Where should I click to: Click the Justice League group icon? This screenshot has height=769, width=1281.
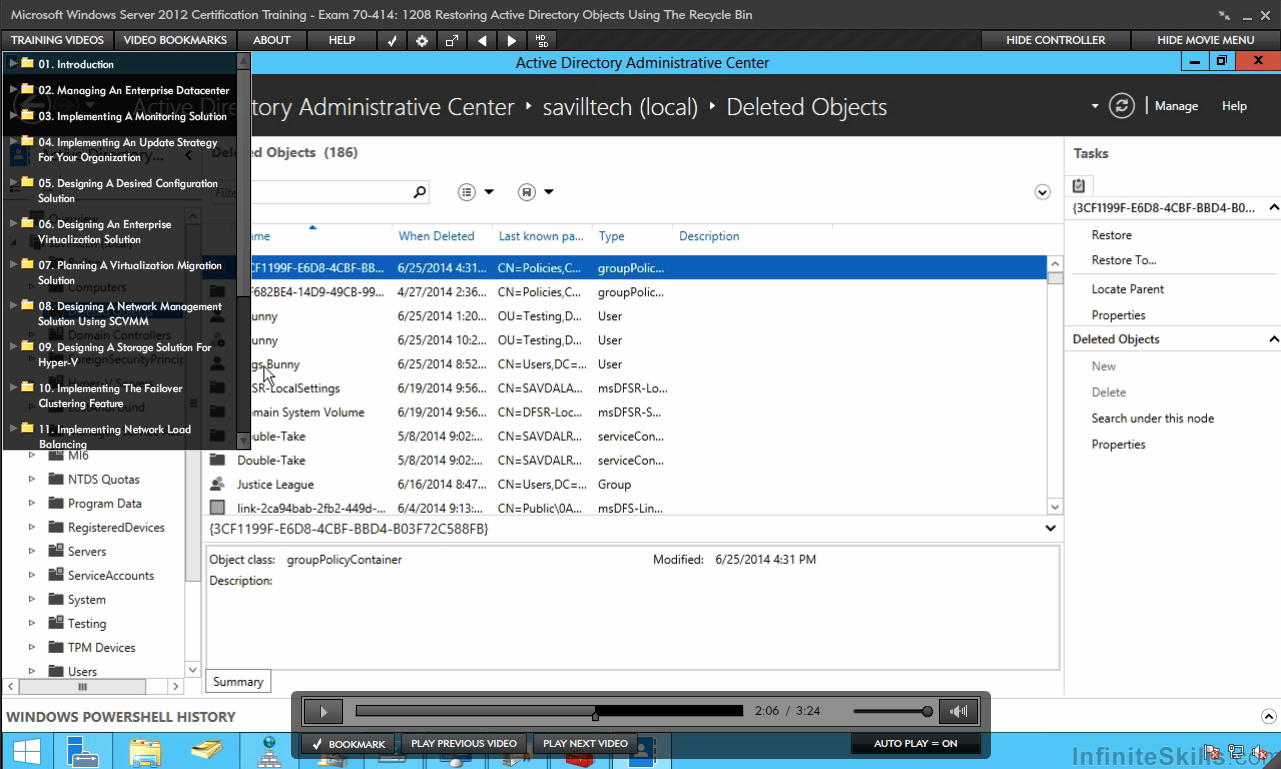217,484
